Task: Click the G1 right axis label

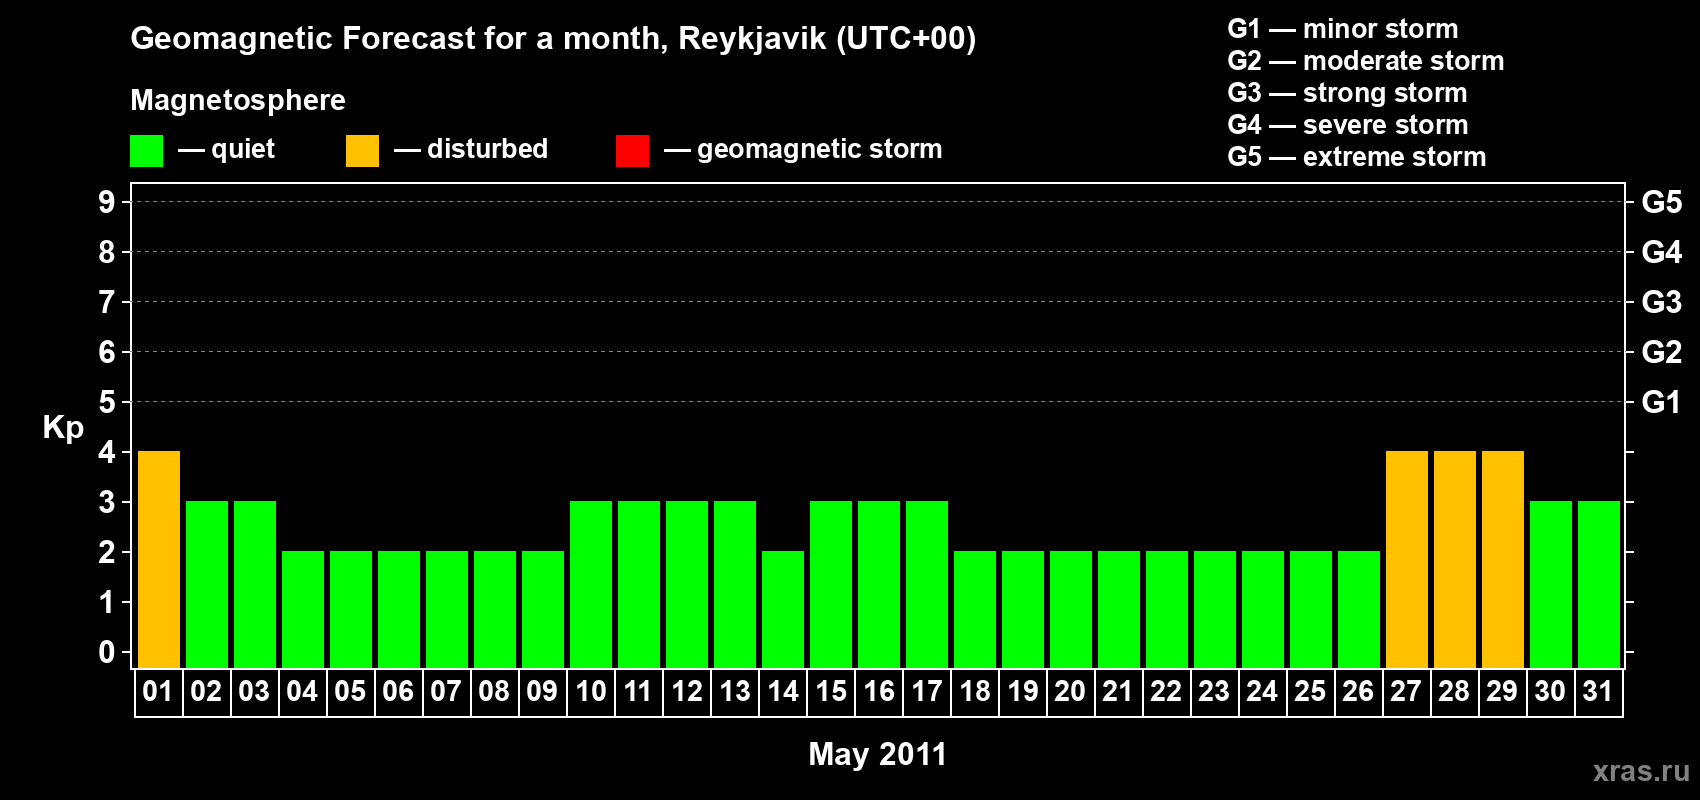Action: click(1662, 402)
